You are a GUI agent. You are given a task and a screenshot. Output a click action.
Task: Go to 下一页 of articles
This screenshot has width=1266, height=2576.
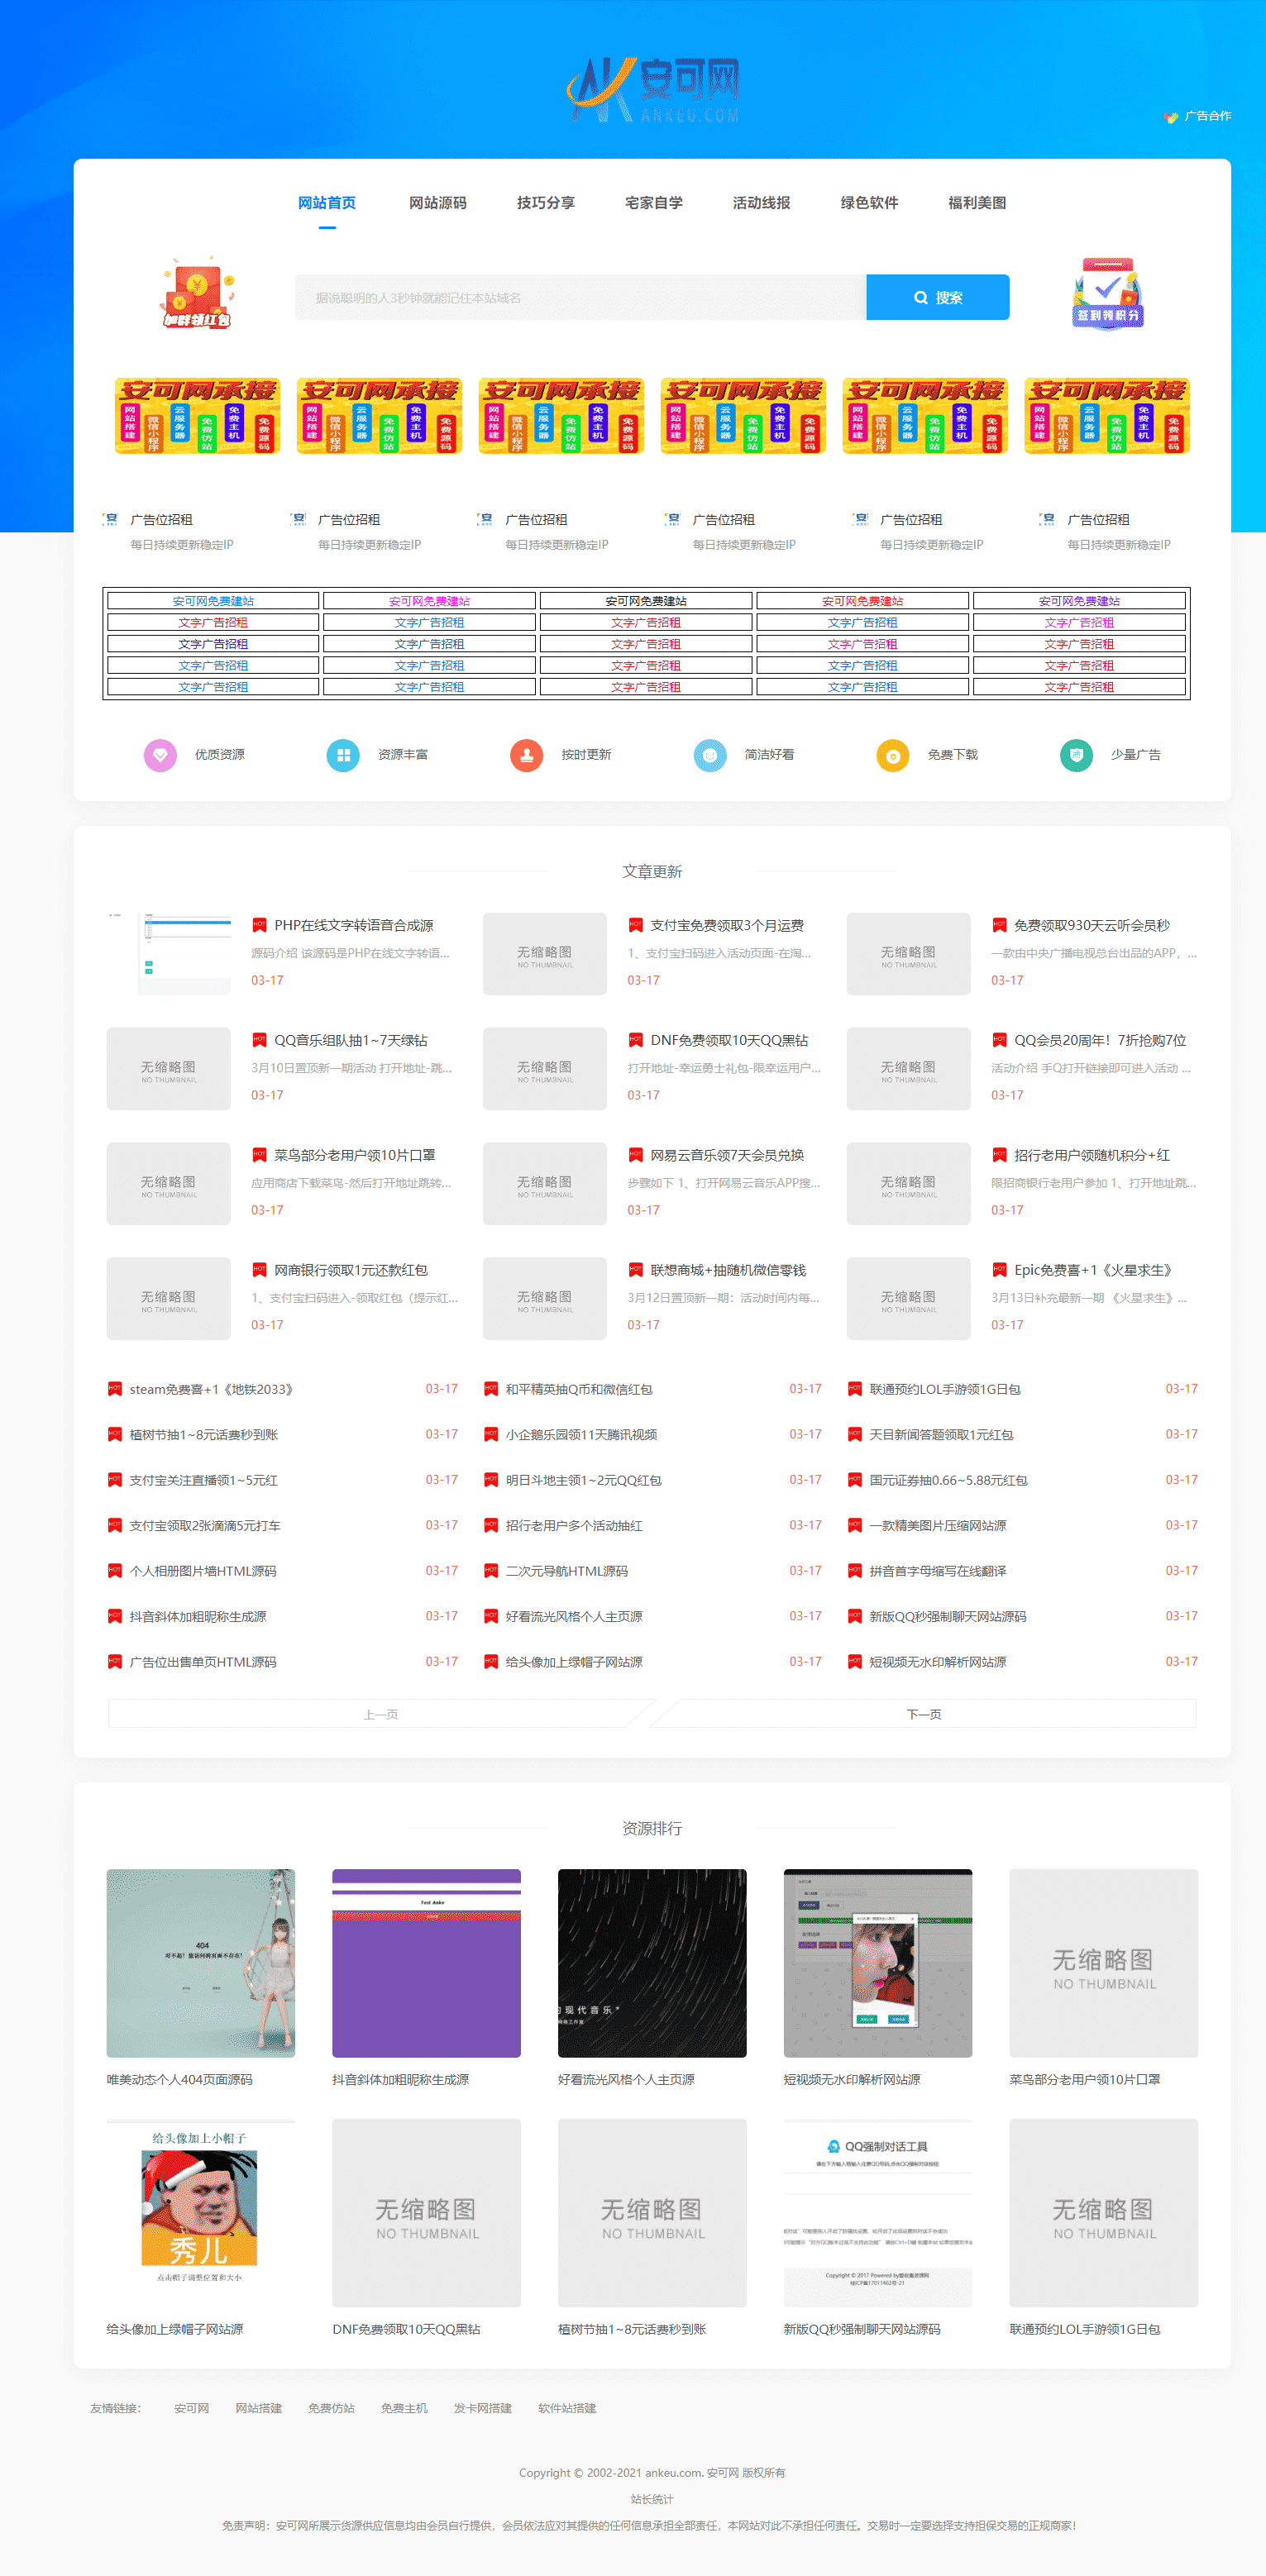pos(924,1714)
